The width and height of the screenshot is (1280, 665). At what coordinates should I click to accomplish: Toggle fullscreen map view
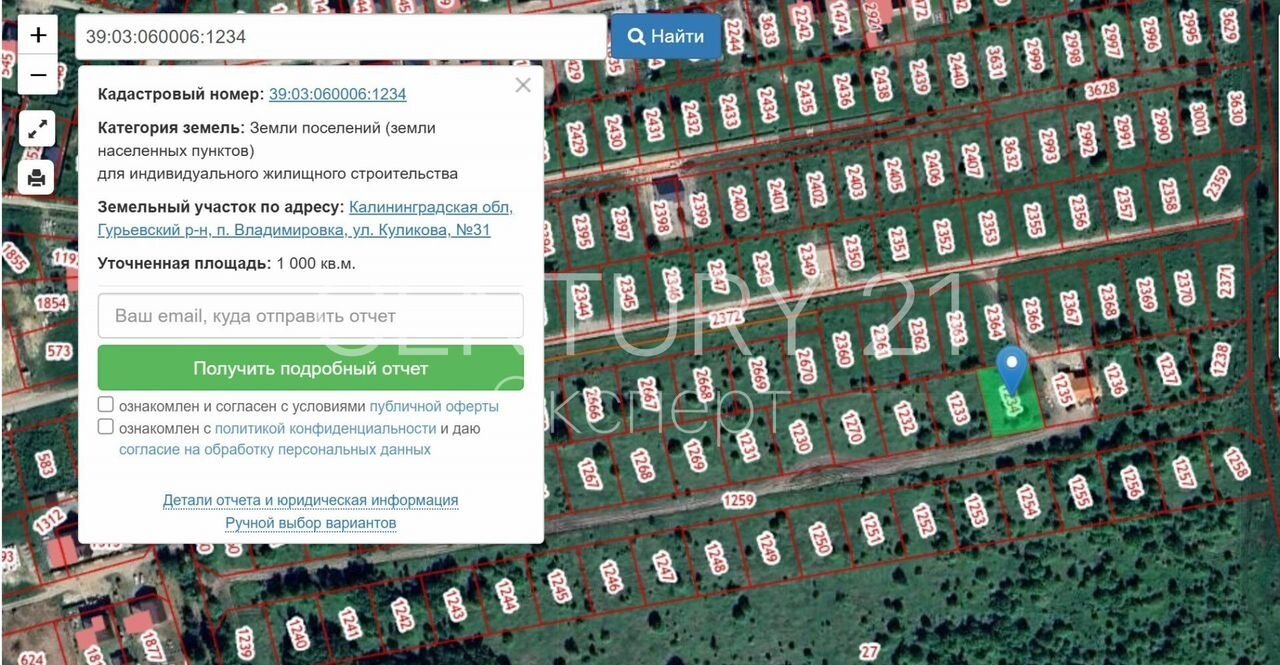point(37,129)
